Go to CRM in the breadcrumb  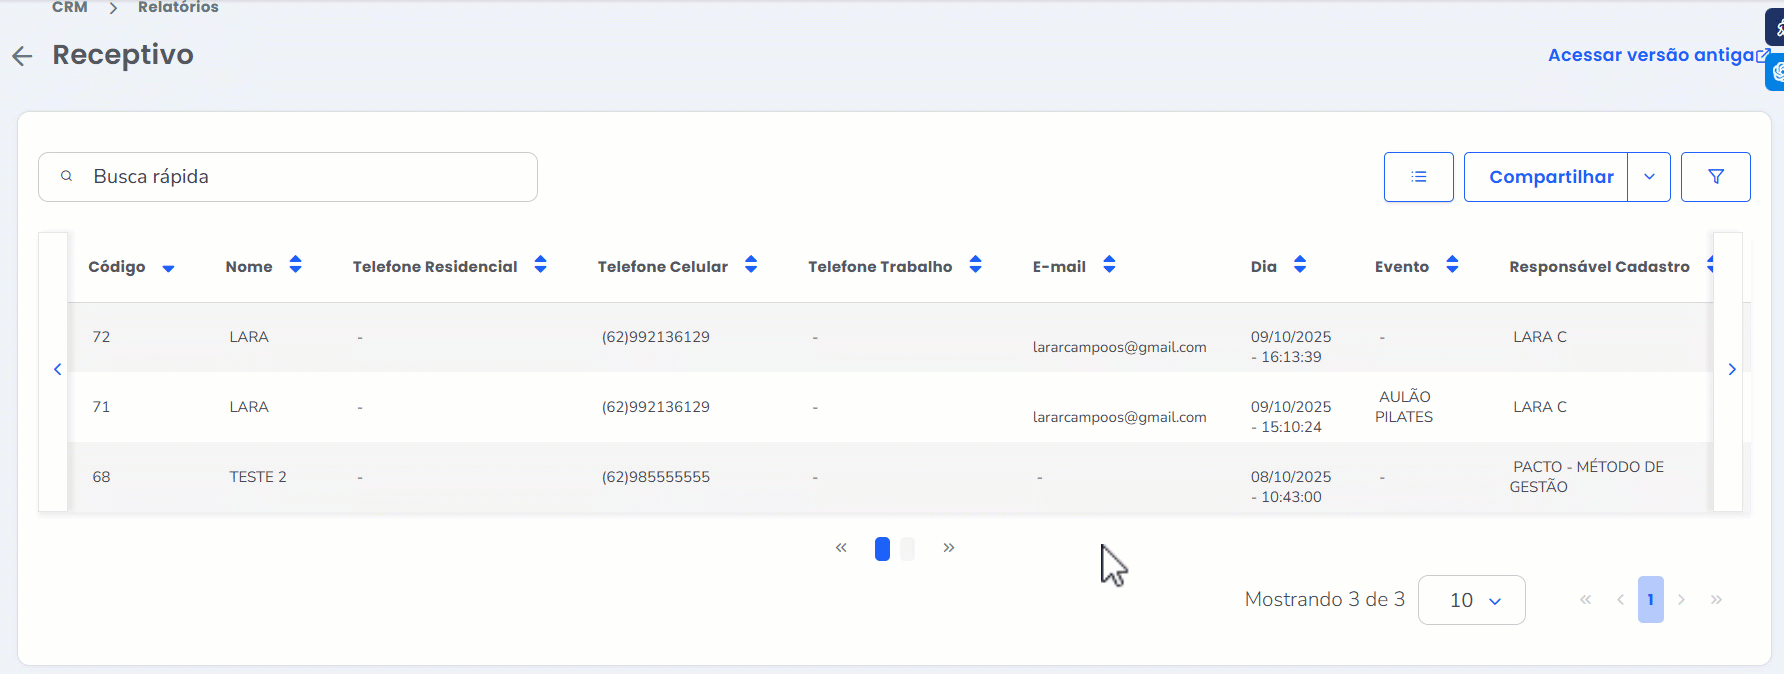[70, 8]
